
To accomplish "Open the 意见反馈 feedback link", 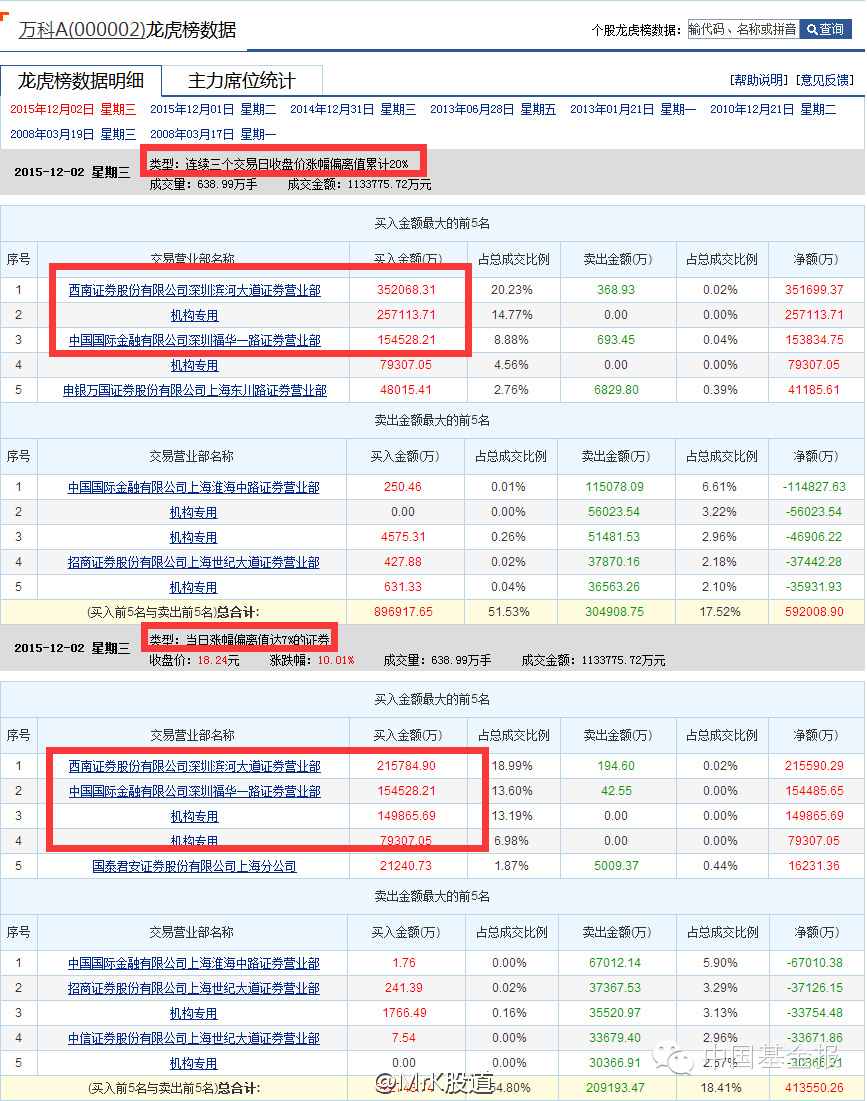I will point(828,78).
